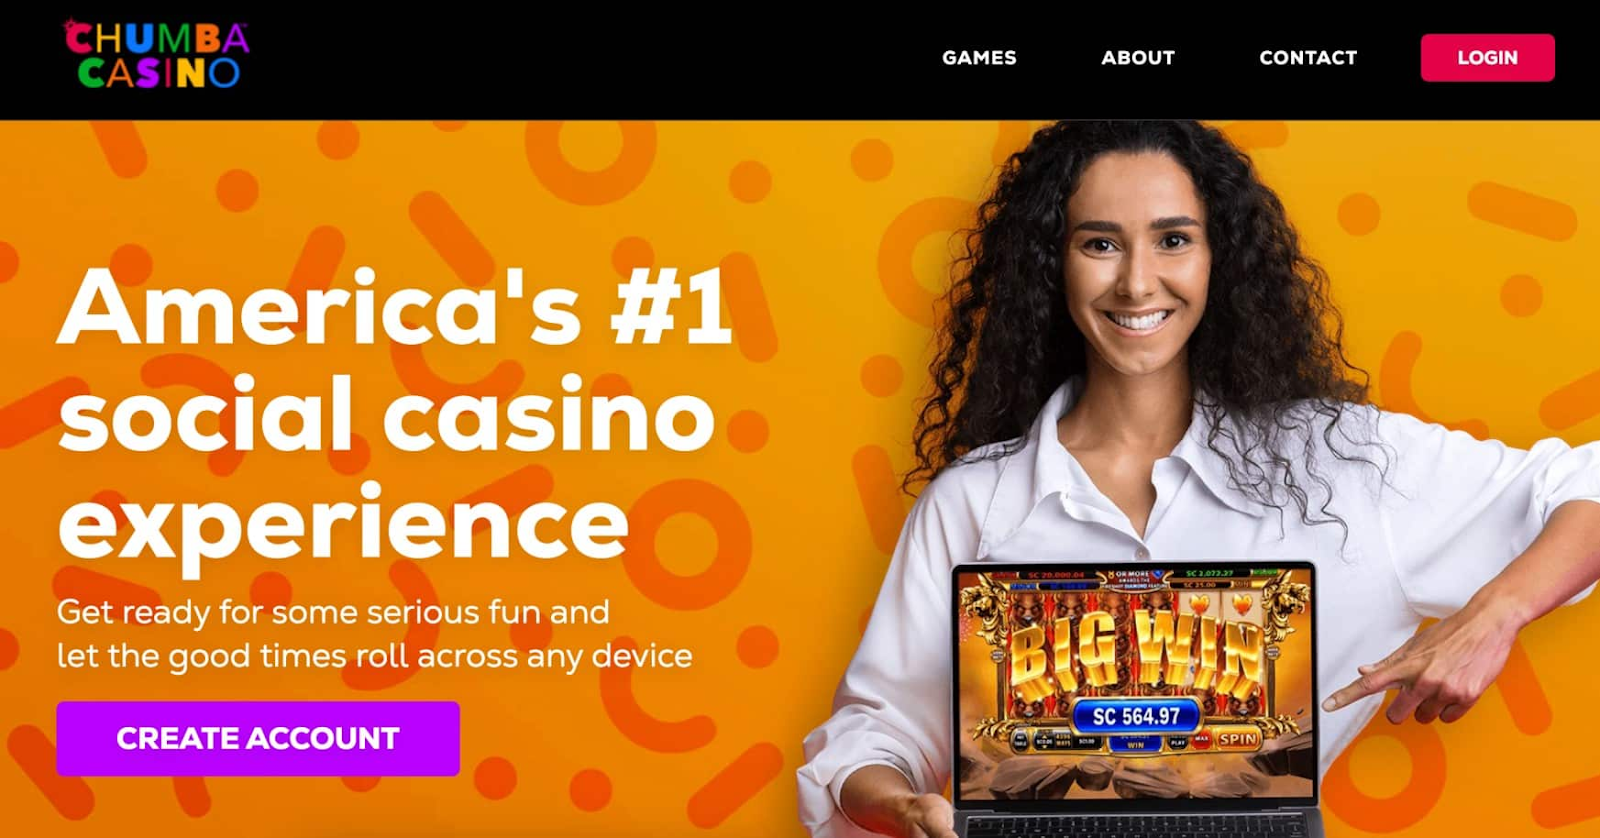Open the CONTACT navigation link
This screenshot has width=1600, height=838.
[1308, 58]
